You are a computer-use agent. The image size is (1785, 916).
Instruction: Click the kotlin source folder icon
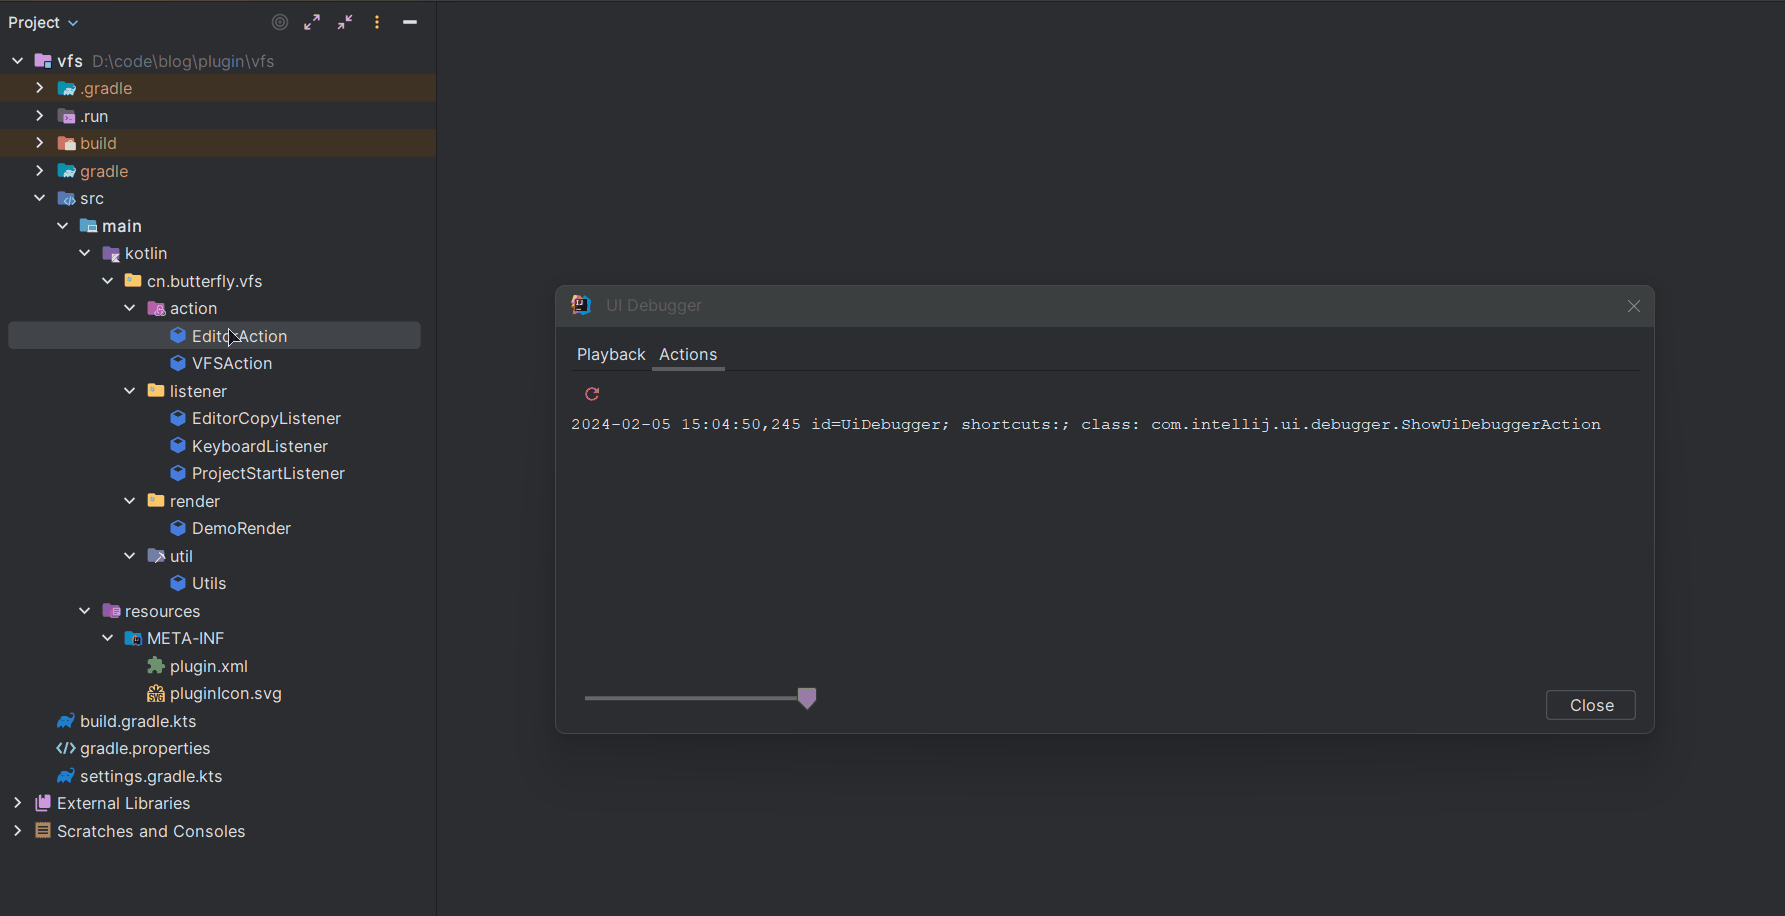[x=112, y=253]
